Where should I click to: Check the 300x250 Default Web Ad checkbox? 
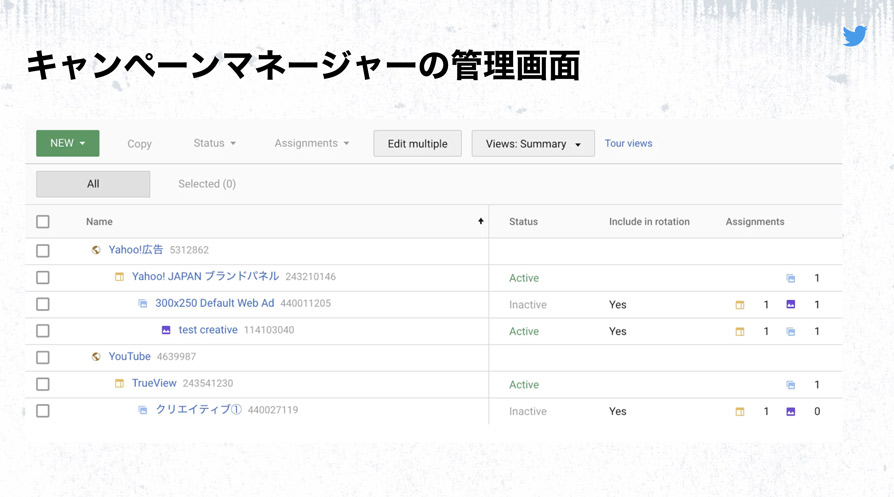coord(43,304)
